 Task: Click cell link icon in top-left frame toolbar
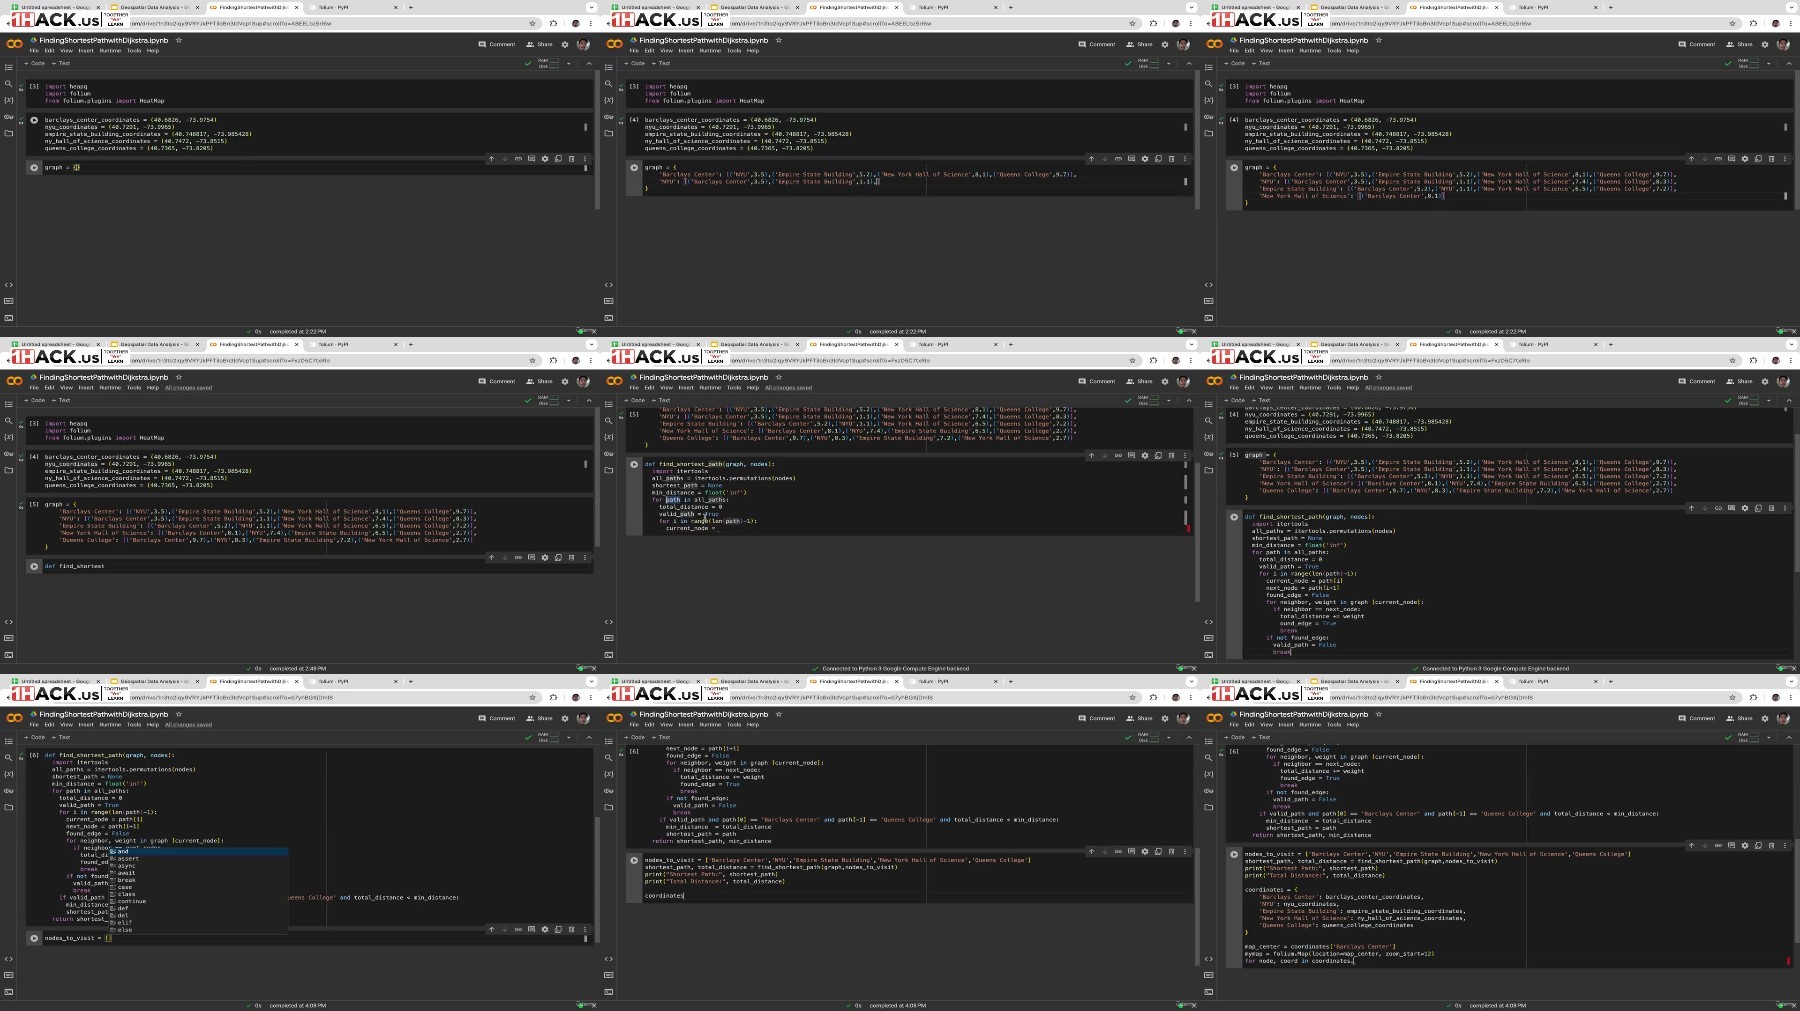tap(518, 158)
